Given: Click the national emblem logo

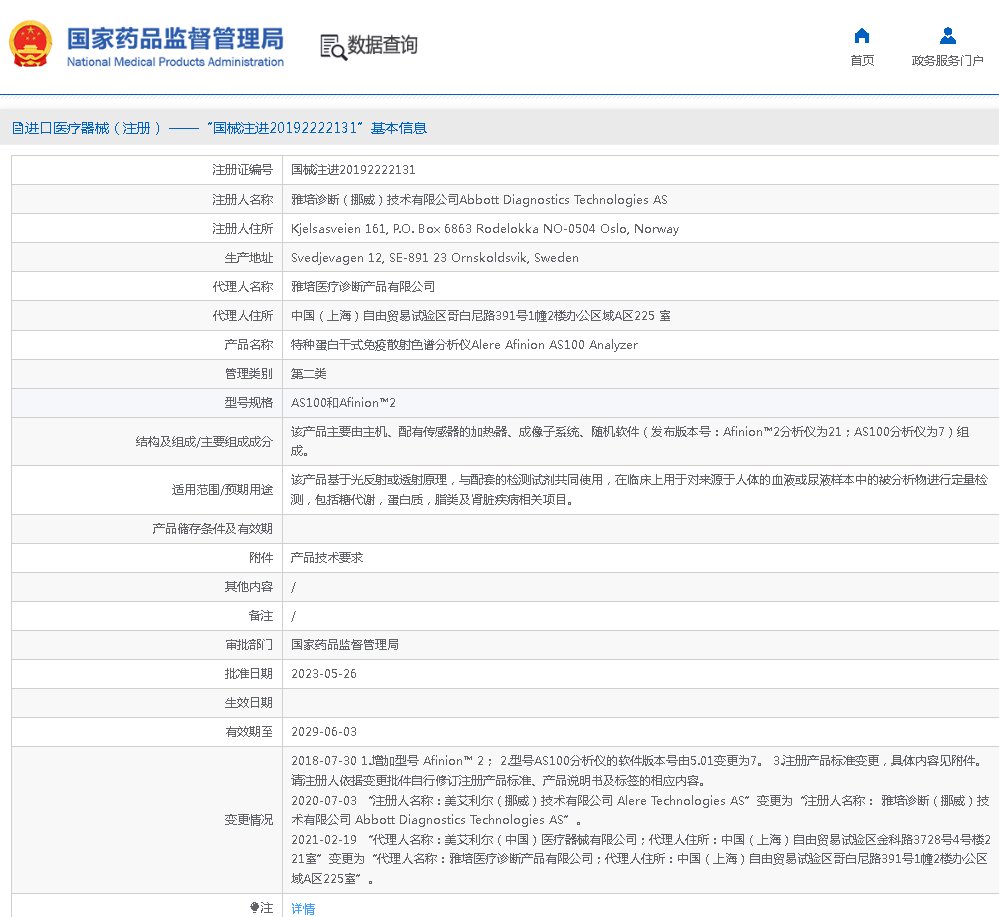Looking at the screenshot, I should (x=31, y=45).
